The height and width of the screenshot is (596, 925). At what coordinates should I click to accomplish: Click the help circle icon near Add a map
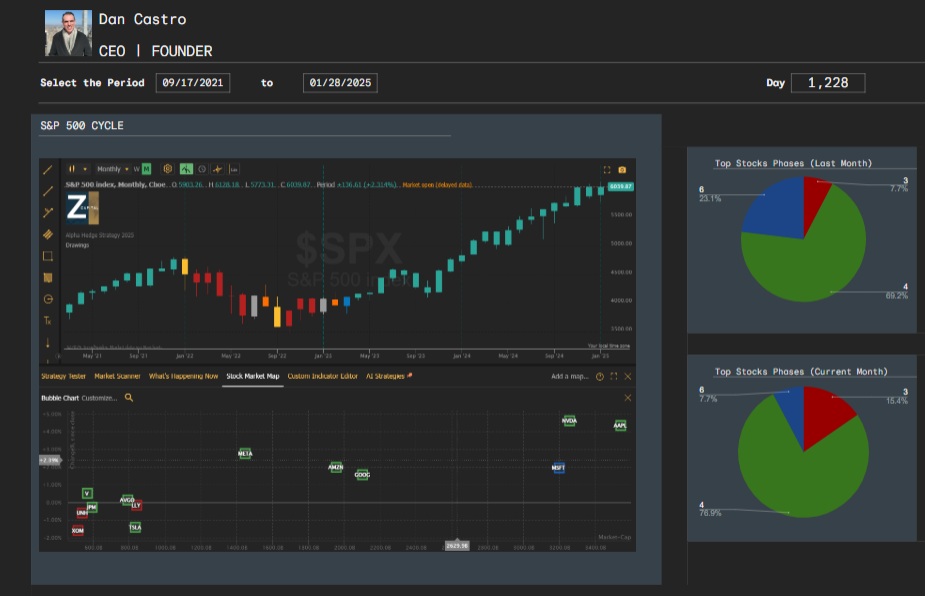tap(599, 376)
